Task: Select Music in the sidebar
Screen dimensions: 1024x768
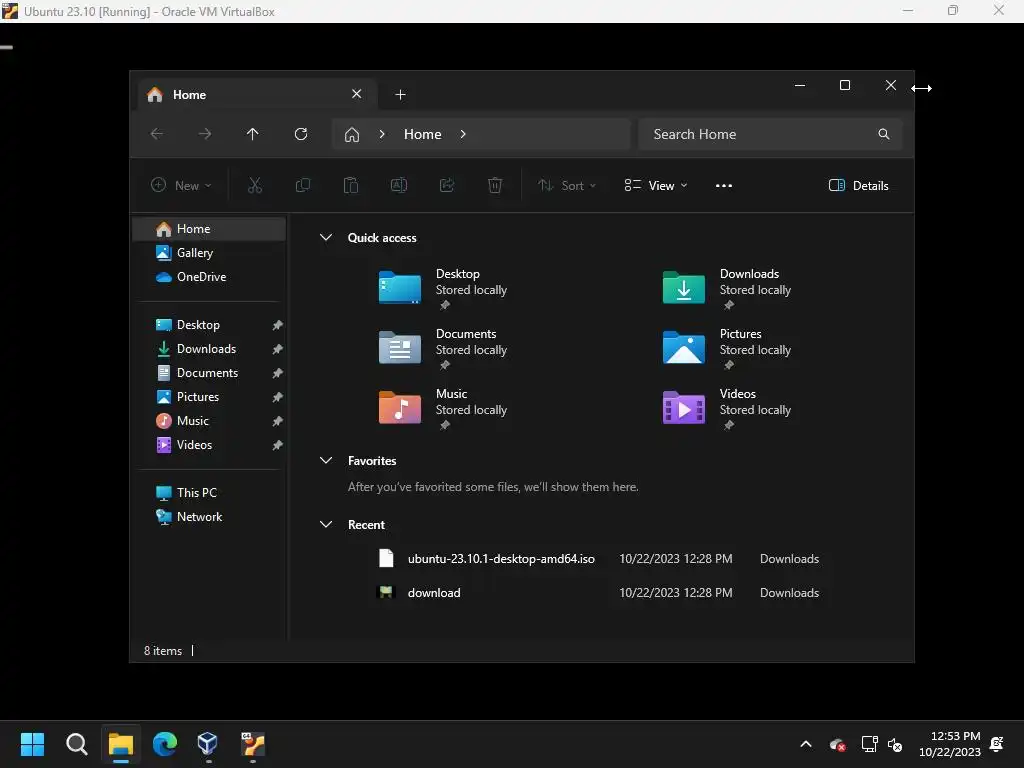Action: pos(193,421)
